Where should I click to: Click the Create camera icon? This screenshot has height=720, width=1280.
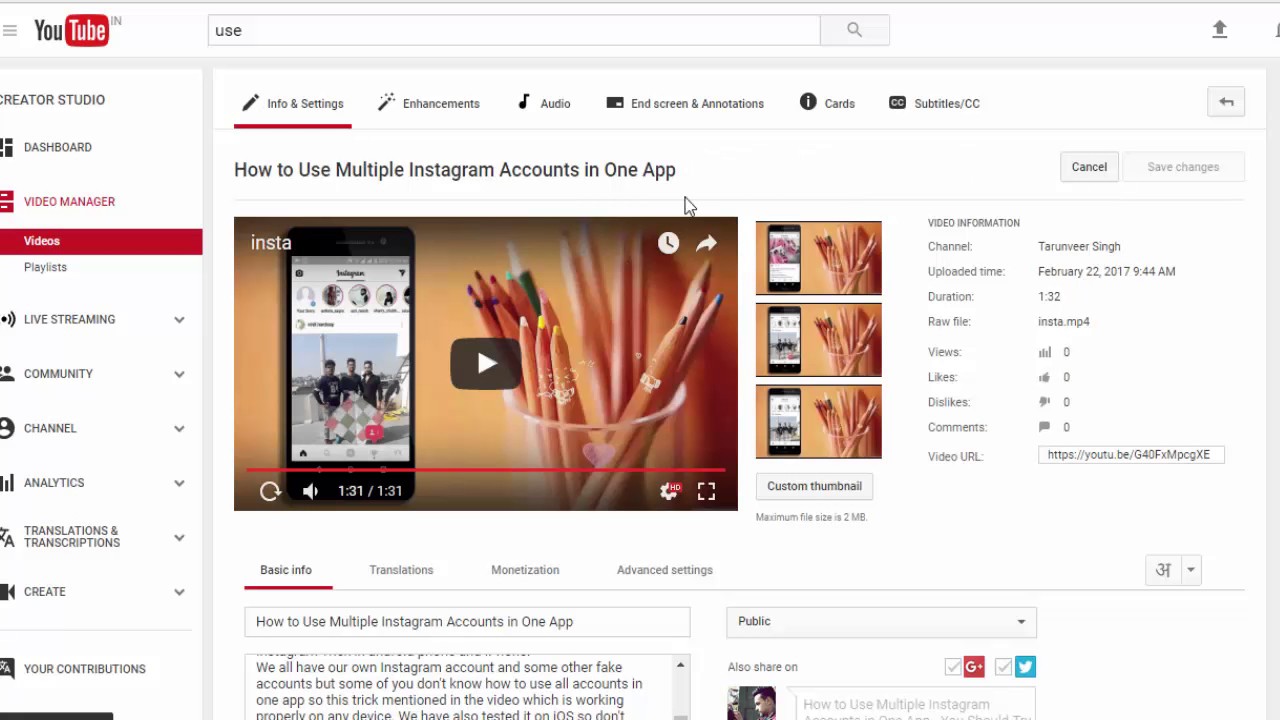coord(7,592)
